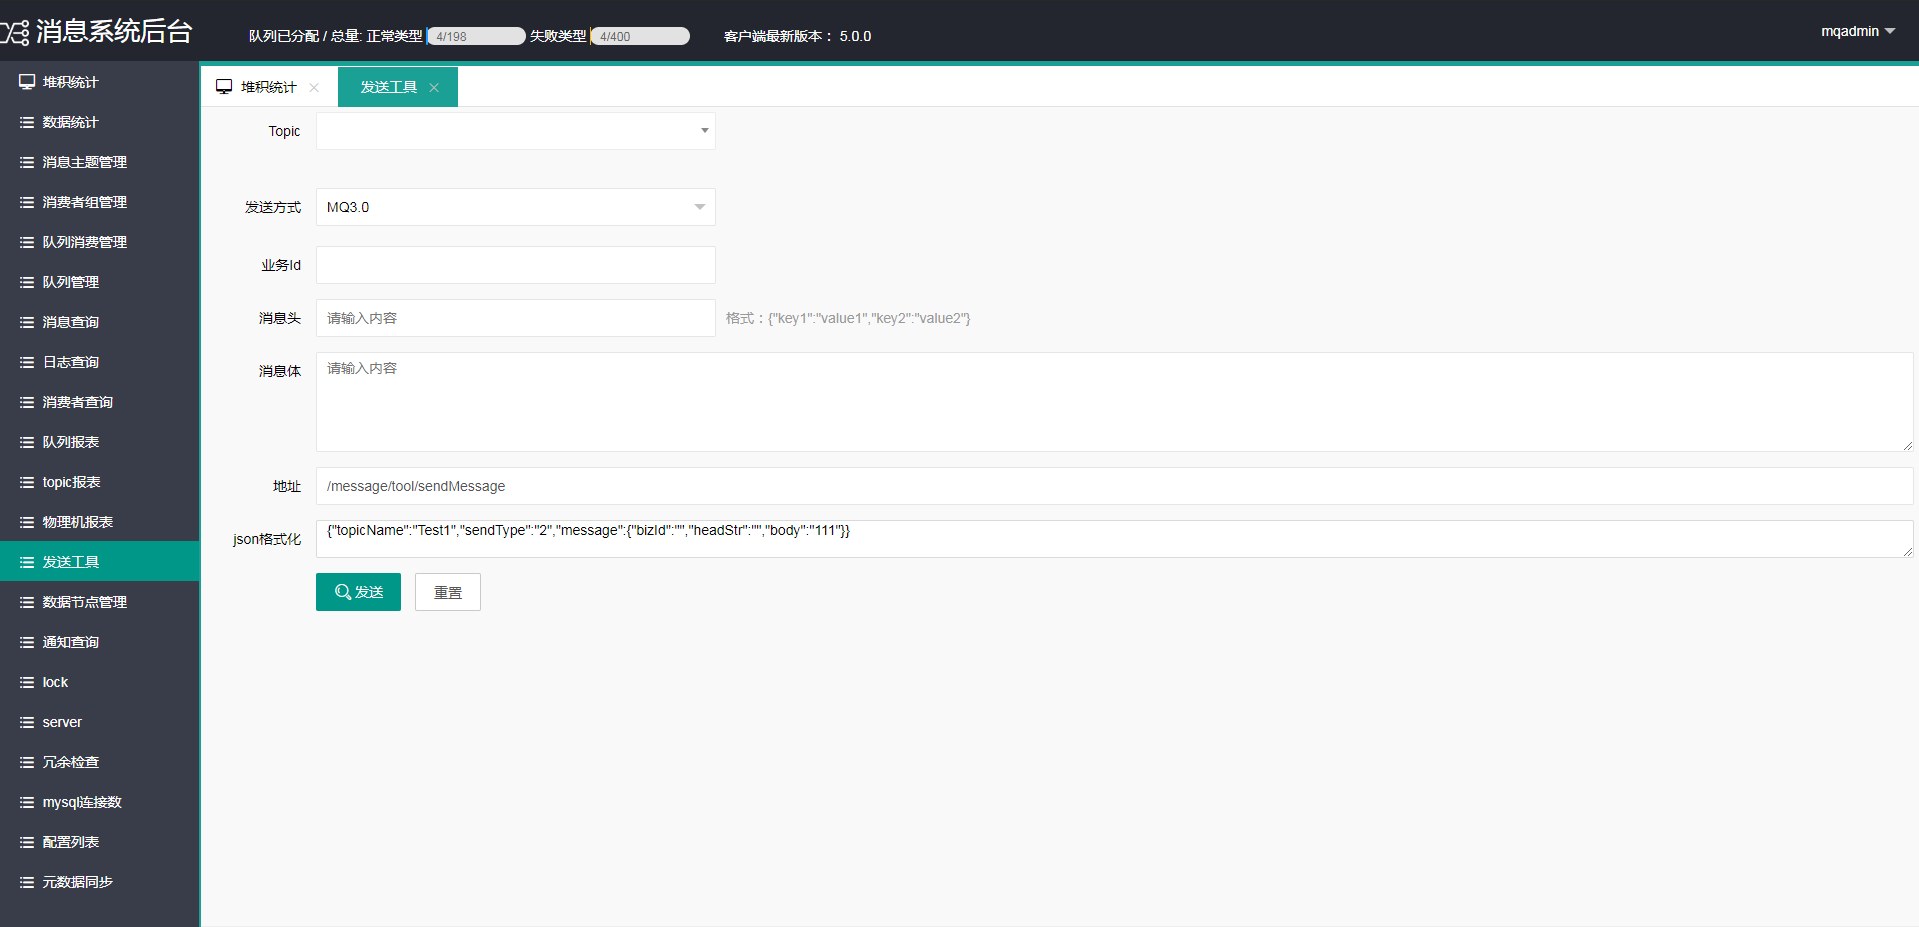Open the lock menu item
Viewport: 1919px width, 927px height.
click(100, 682)
